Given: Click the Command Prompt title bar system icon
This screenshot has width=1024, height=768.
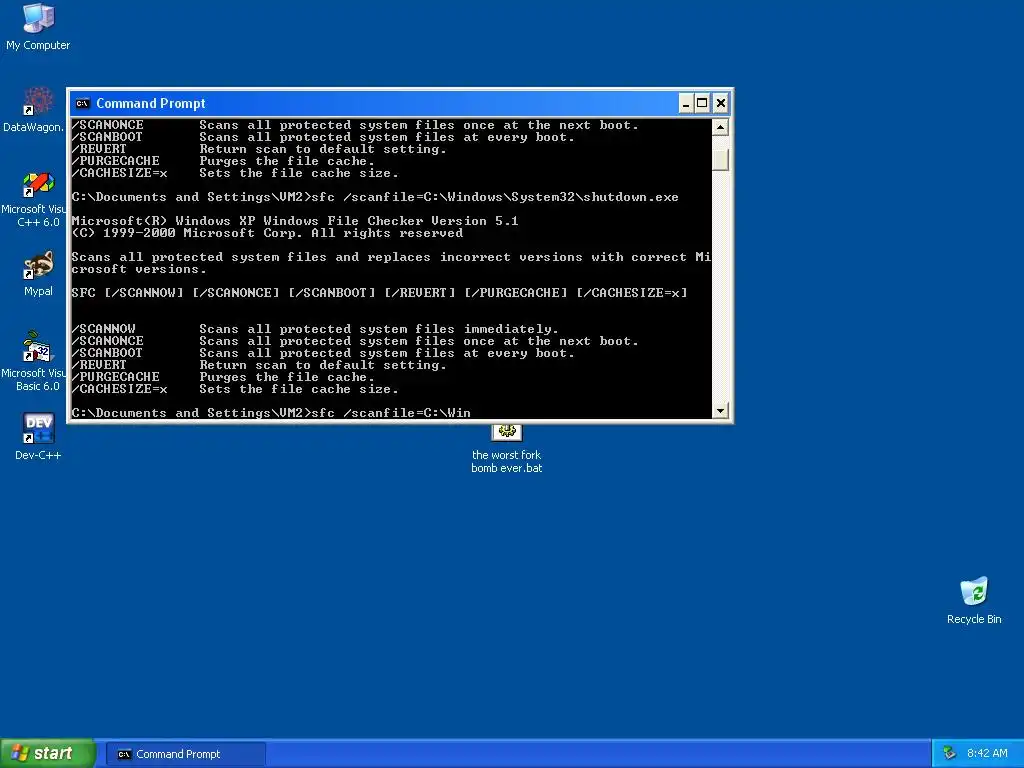Looking at the screenshot, I should (82, 103).
